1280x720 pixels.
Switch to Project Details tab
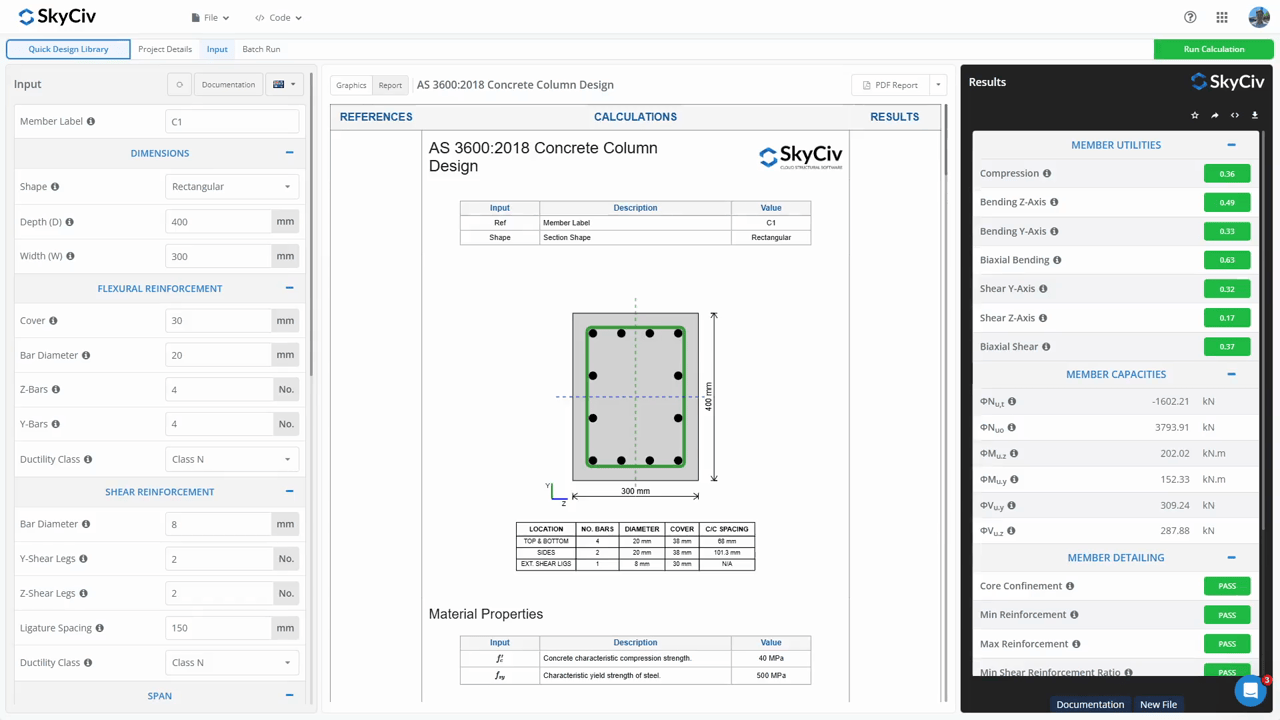[165, 49]
